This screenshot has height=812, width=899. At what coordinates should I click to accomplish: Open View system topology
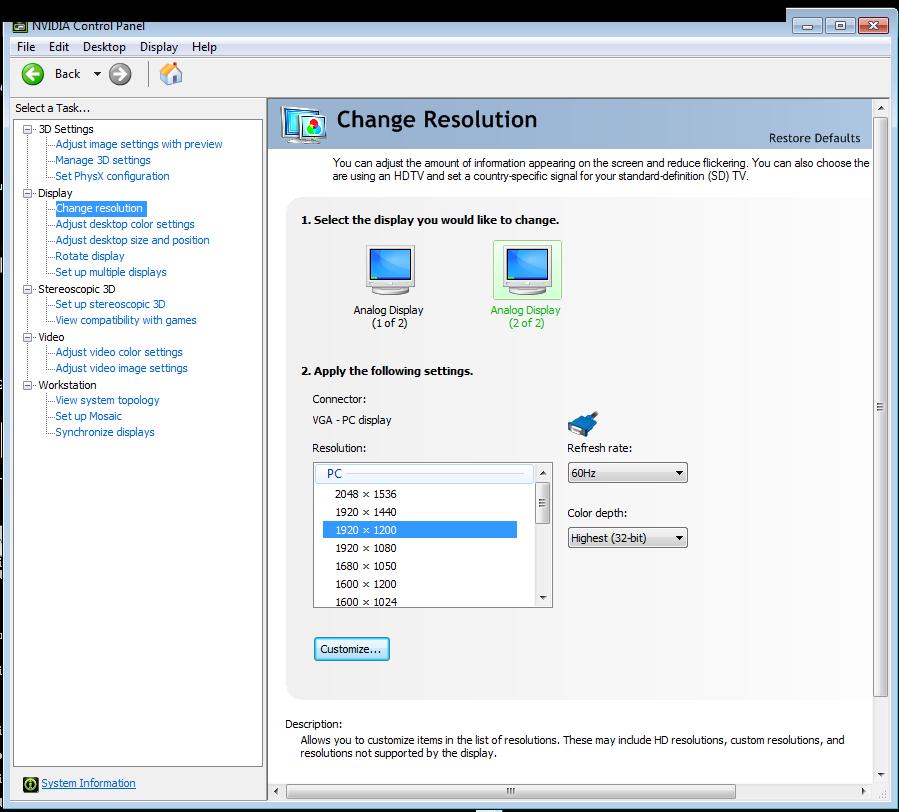click(x=107, y=400)
